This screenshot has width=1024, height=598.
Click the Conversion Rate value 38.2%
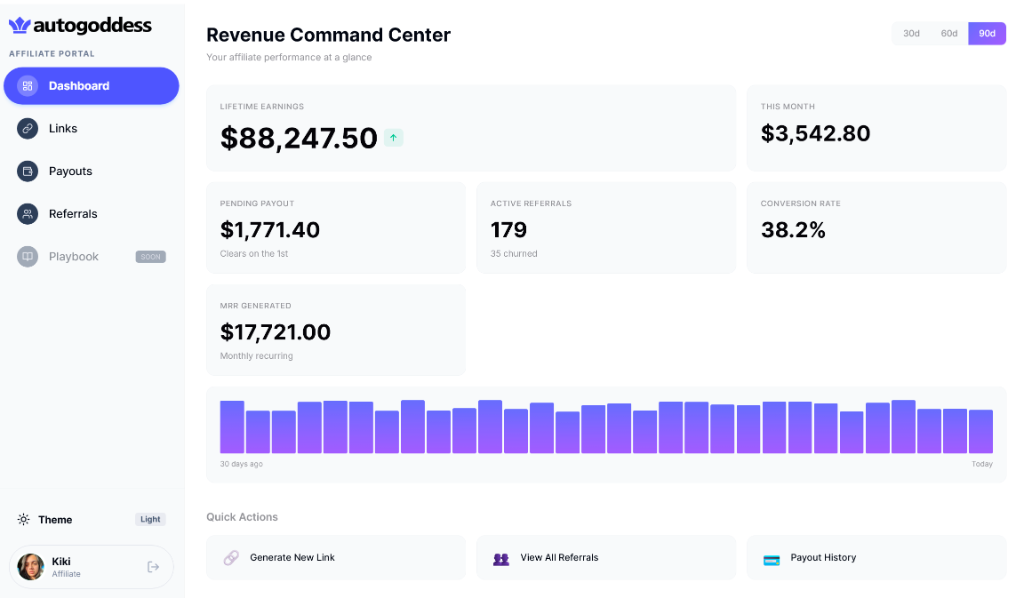click(793, 230)
